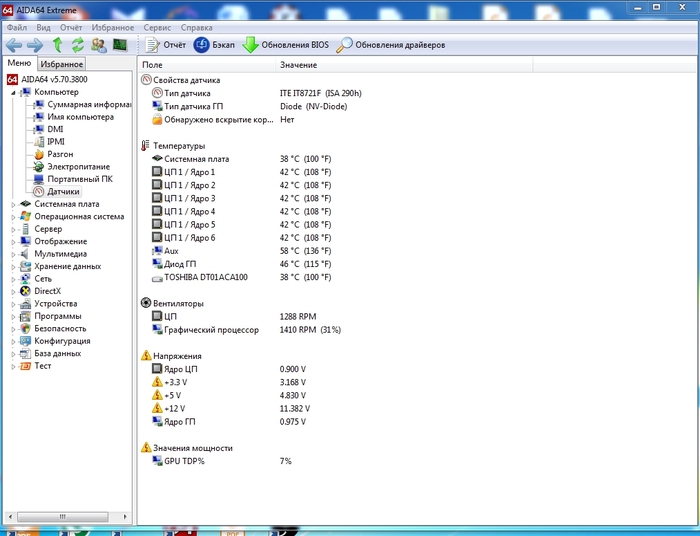Refresh the view with green circular arrows
700x536 pixels.
78,45
